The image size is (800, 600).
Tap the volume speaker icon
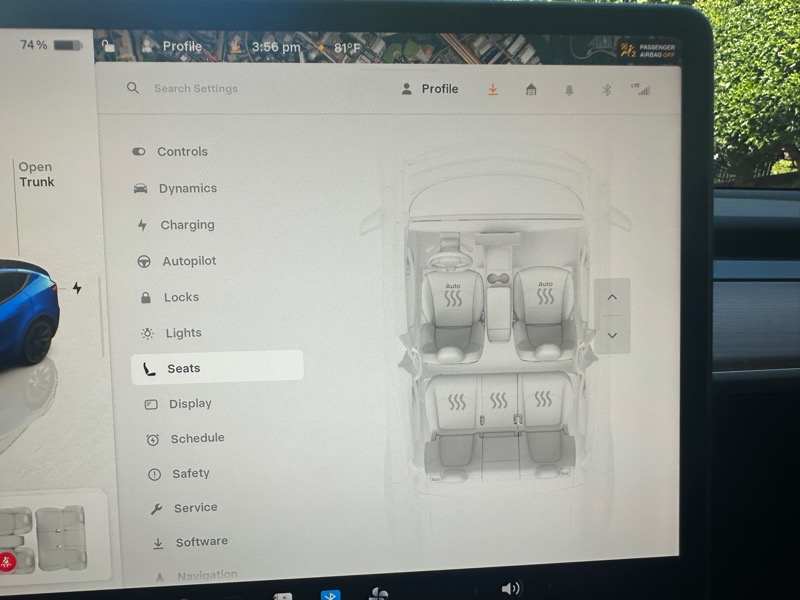pos(510,588)
